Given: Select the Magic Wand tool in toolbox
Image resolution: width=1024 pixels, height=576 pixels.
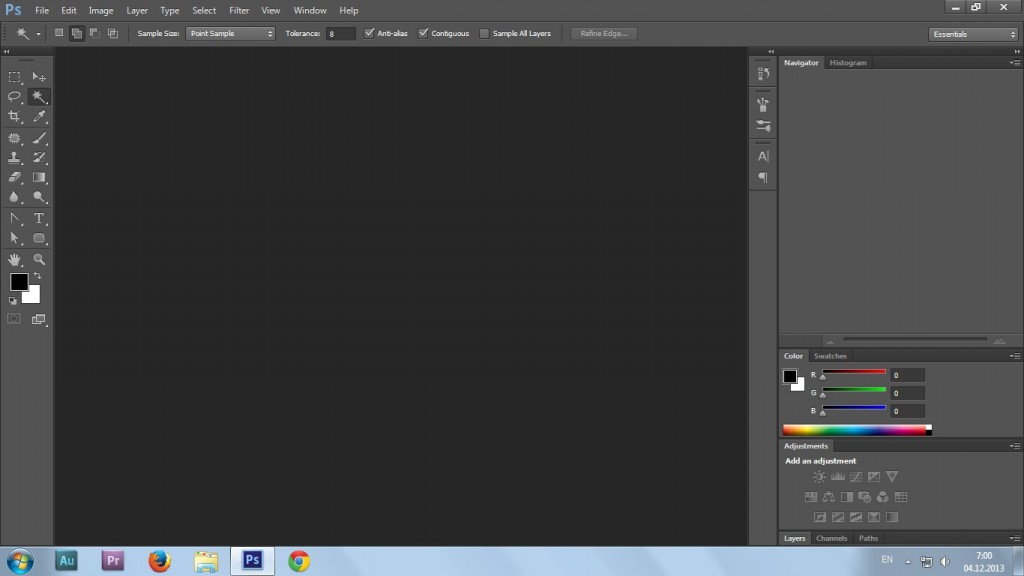Looking at the screenshot, I should click(39, 97).
